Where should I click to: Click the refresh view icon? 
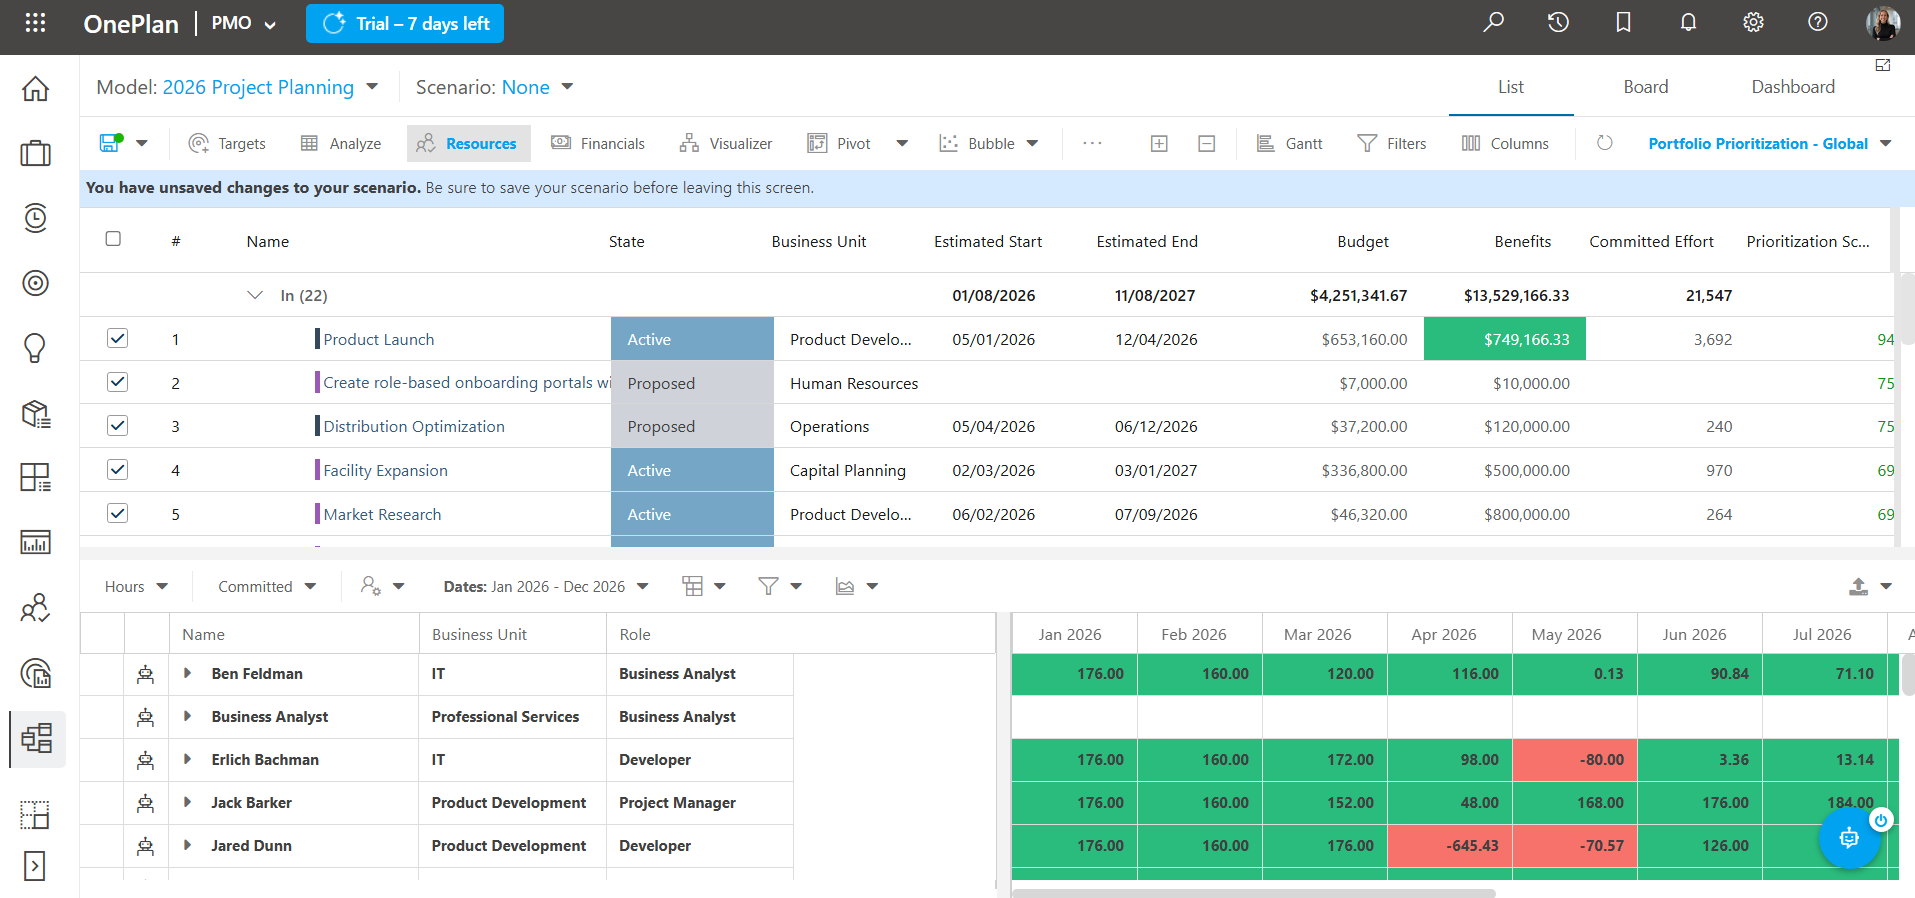(x=1605, y=143)
